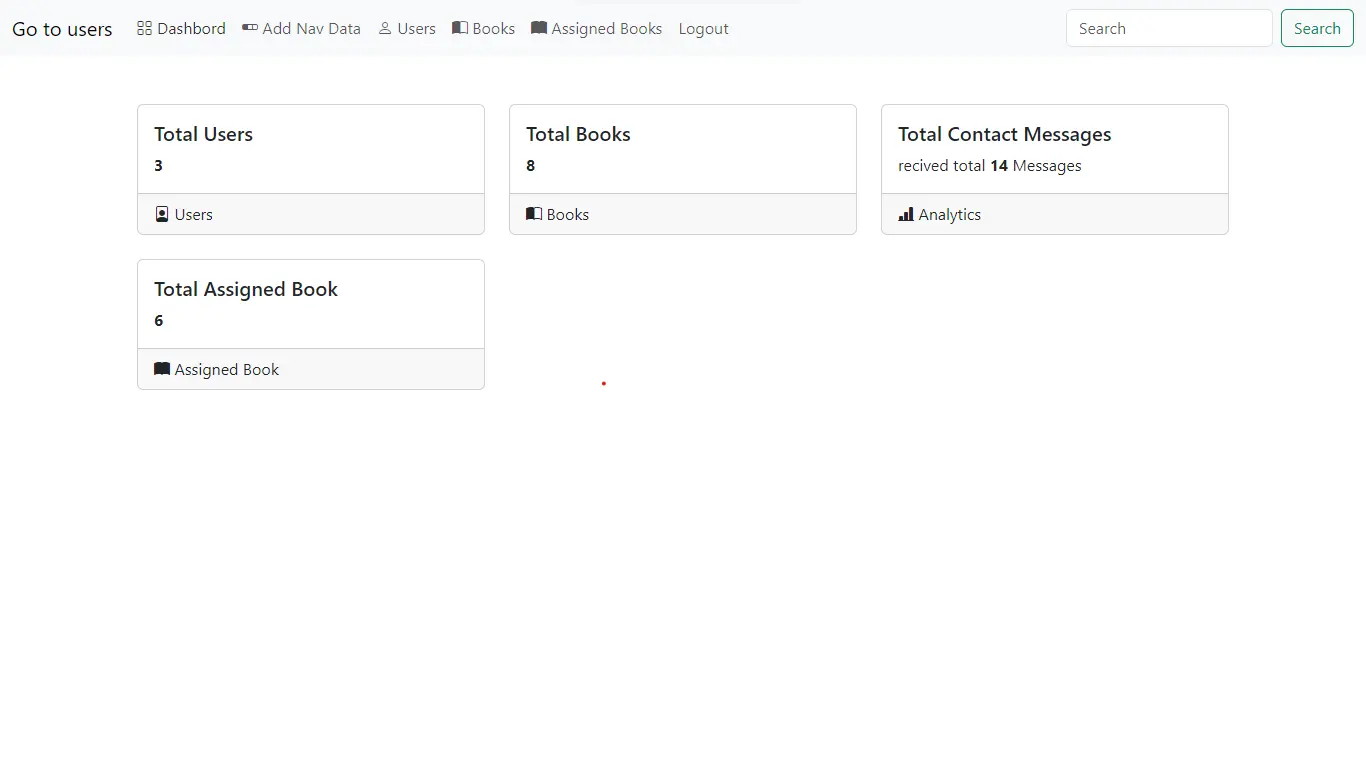Click the book icon in Total Books card footer
The image size is (1366, 768).
tap(534, 214)
